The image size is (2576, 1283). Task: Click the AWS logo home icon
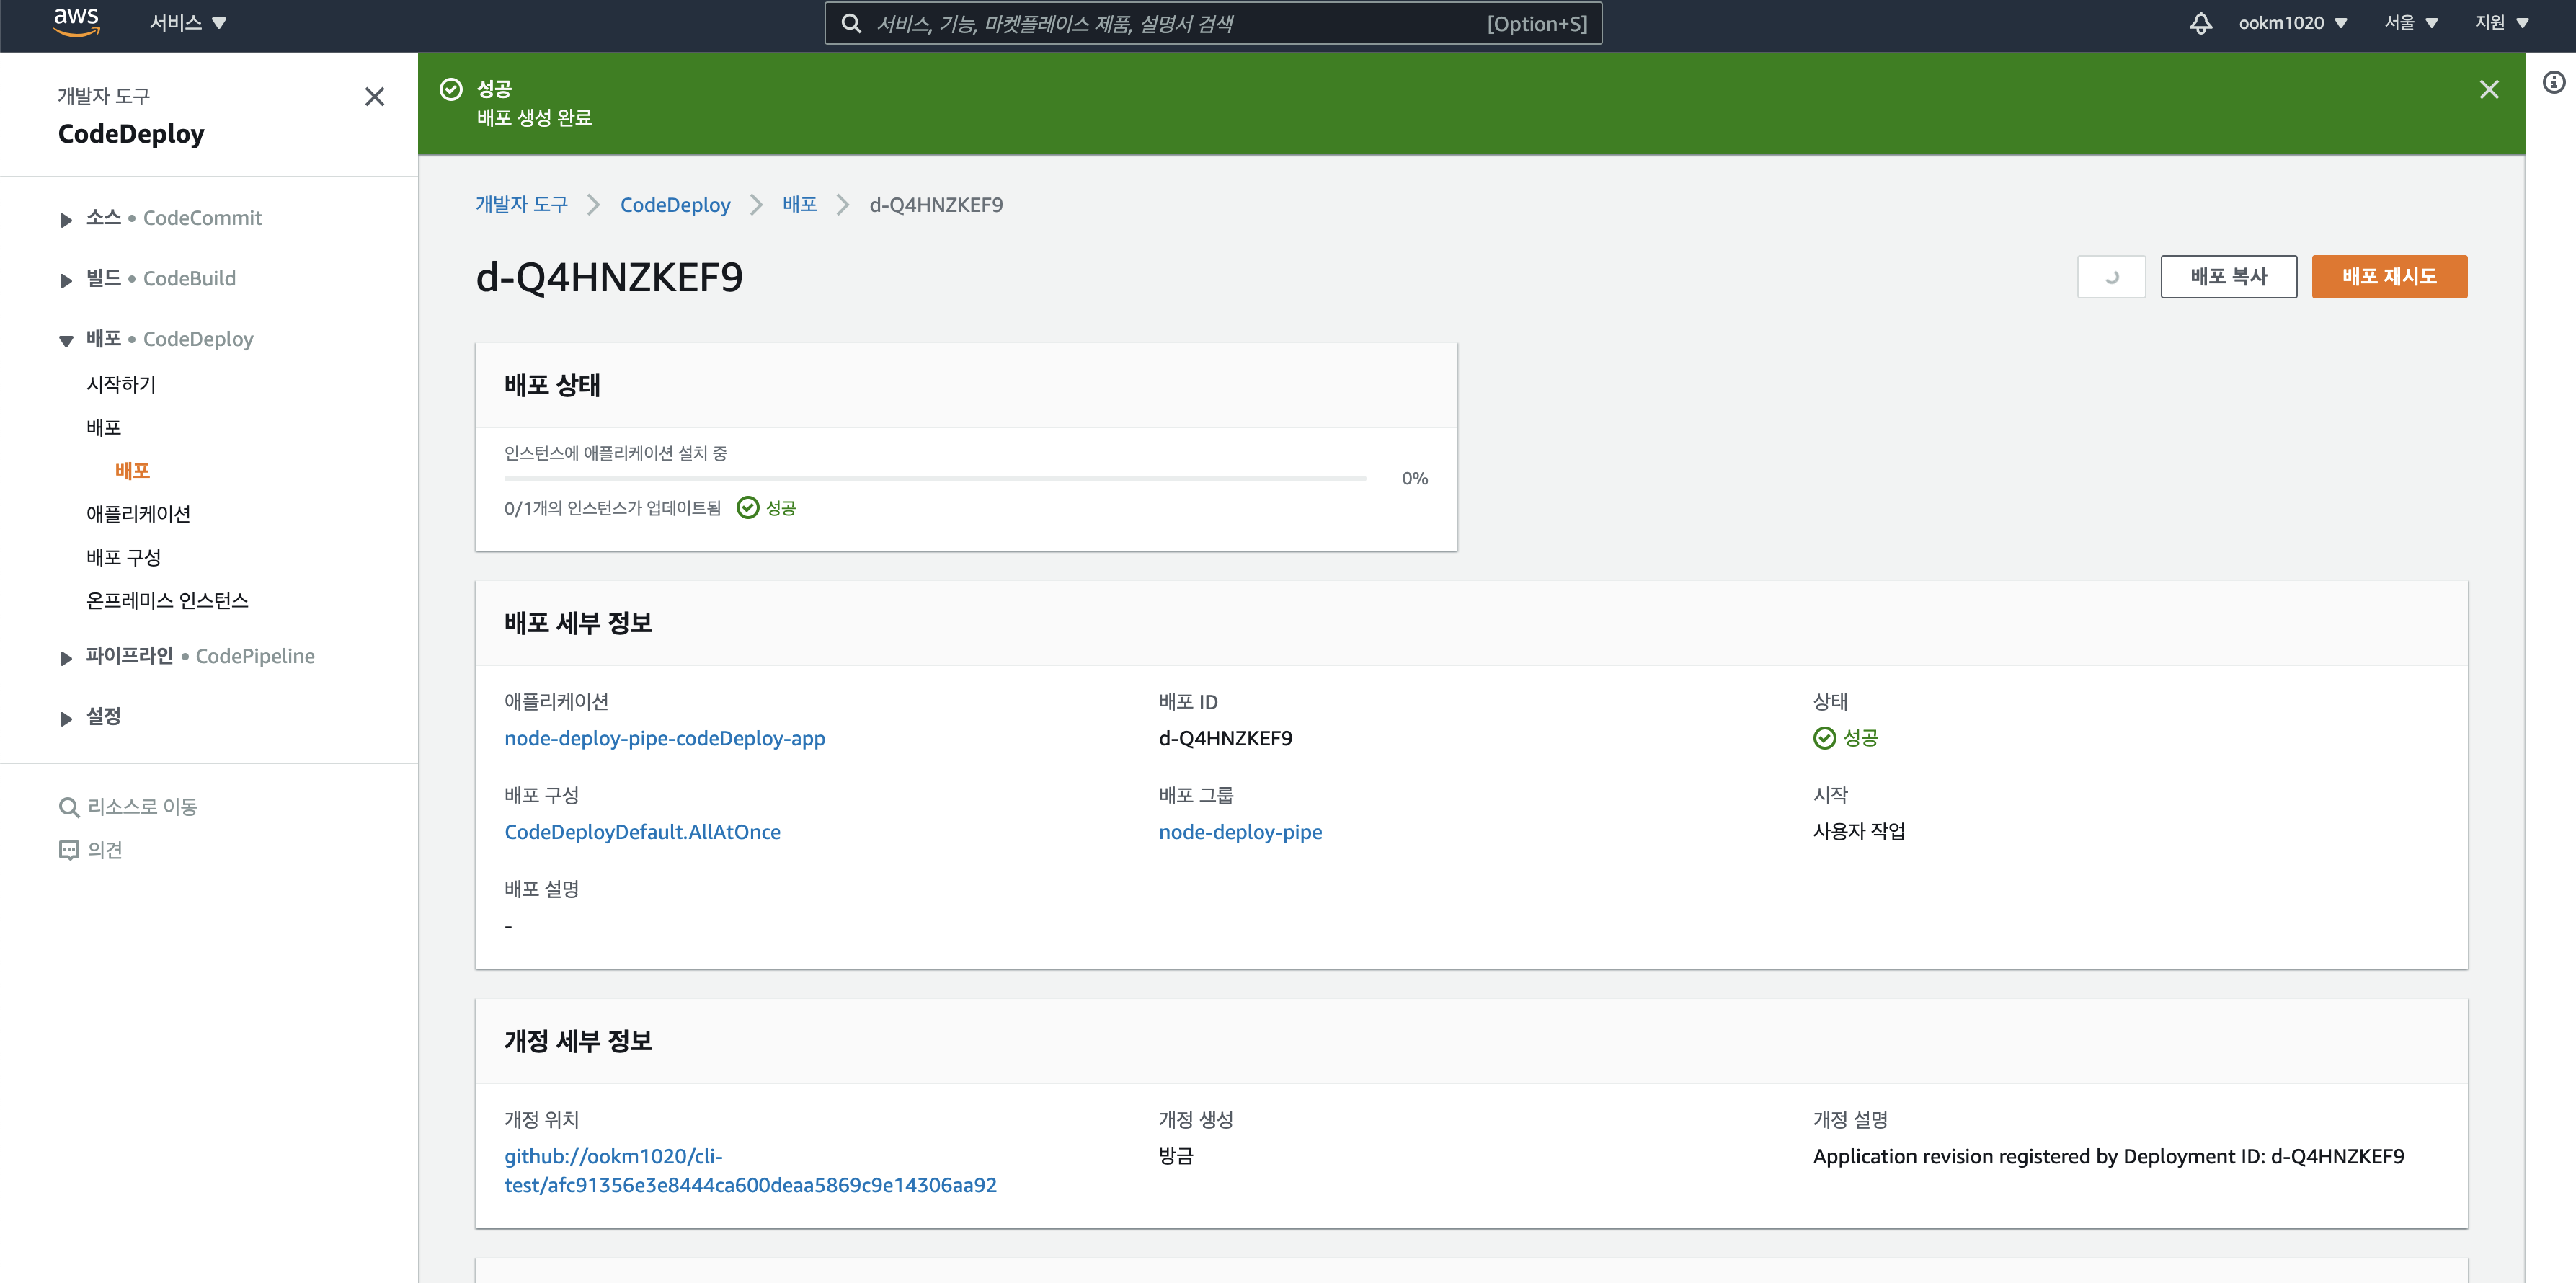point(76,22)
